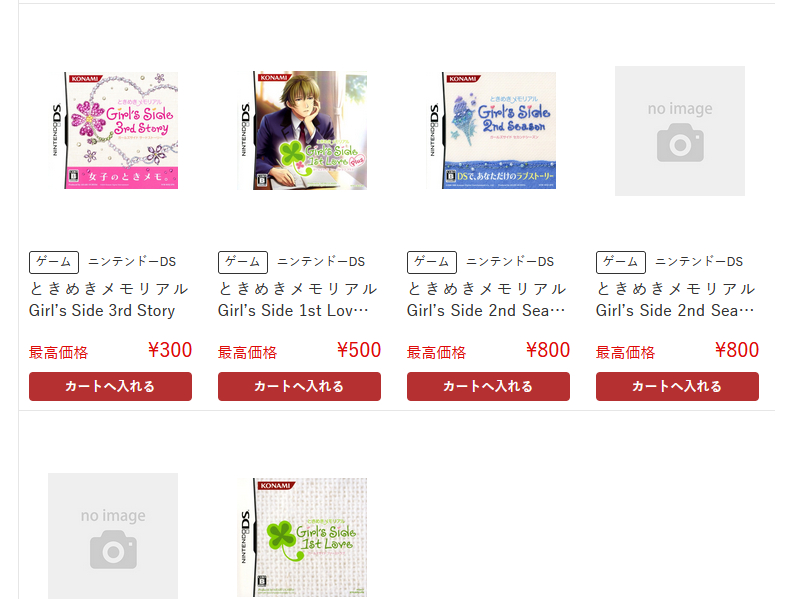Add the ¥500 1st Love game to cart
Screen dimensions: 798x599
pyautogui.click(x=299, y=386)
